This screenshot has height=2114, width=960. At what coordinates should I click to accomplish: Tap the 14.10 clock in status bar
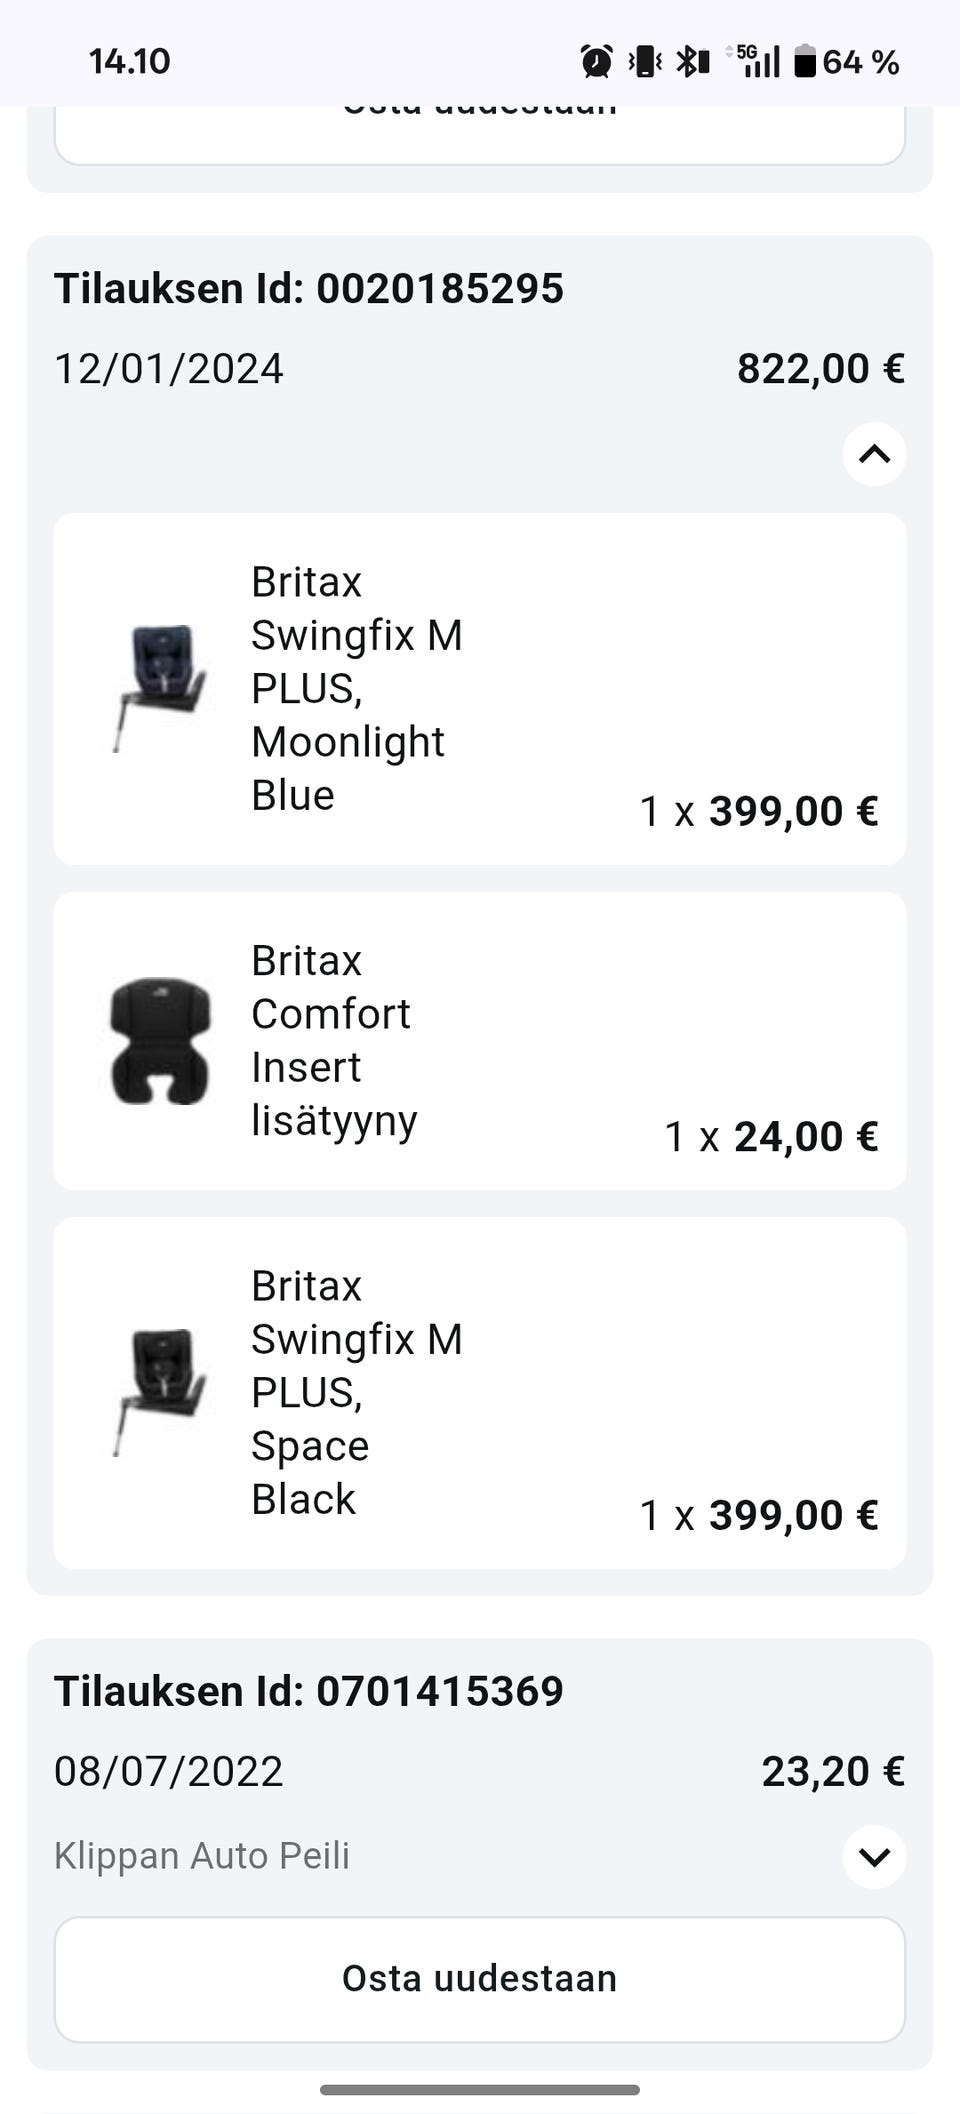[130, 62]
